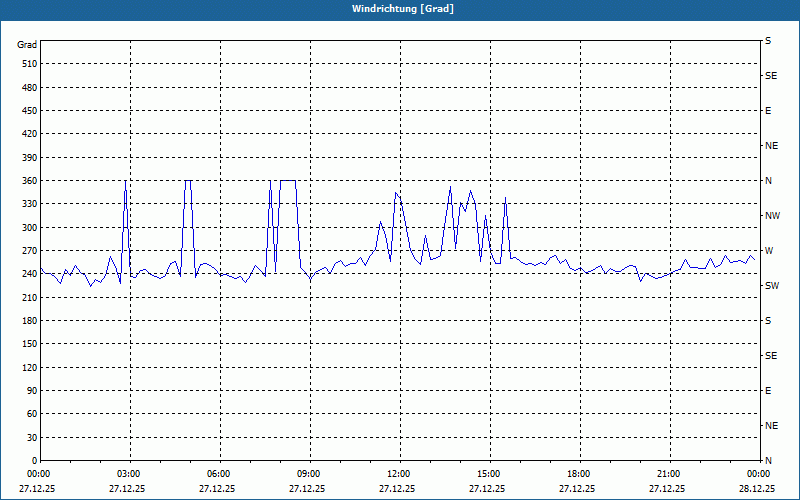Click the 03:00 time label on the x-axis
The width and height of the screenshot is (800, 500).
(x=128, y=474)
